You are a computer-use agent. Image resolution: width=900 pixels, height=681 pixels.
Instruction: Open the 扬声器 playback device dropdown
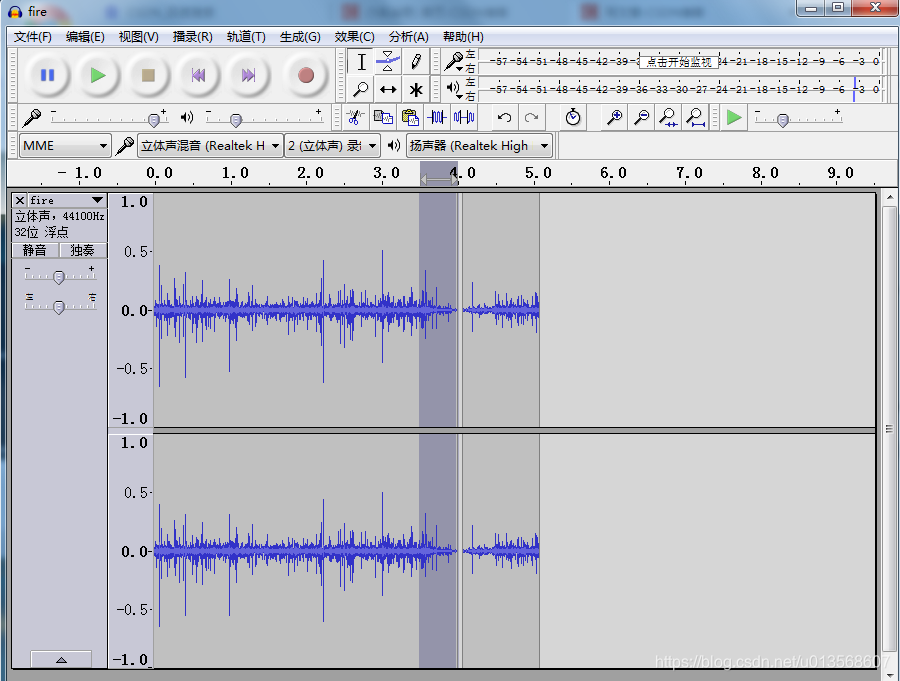point(479,146)
